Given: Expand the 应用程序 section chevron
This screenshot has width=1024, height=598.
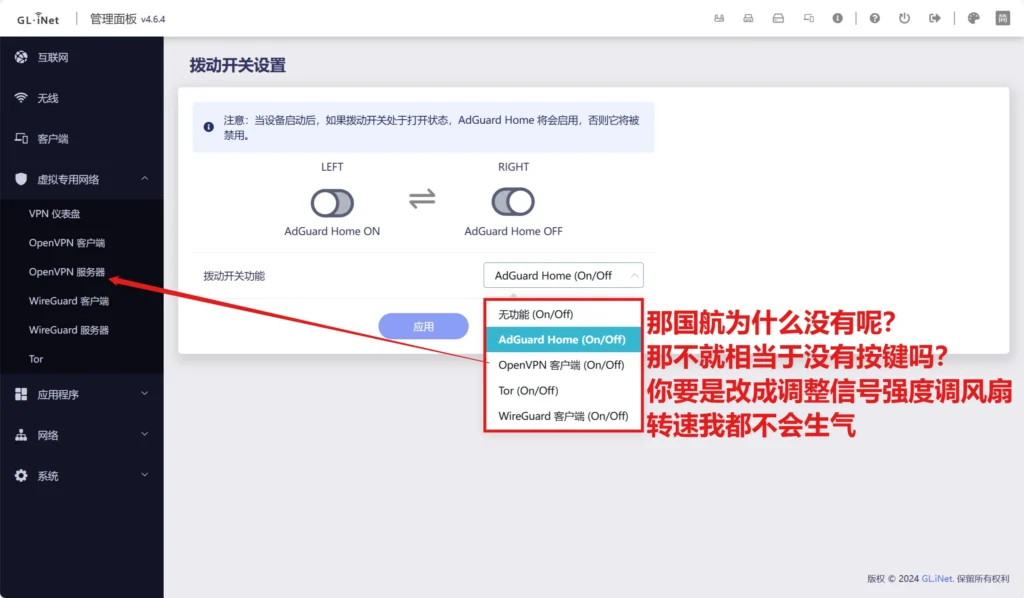Looking at the screenshot, I should pyautogui.click(x=144, y=393).
